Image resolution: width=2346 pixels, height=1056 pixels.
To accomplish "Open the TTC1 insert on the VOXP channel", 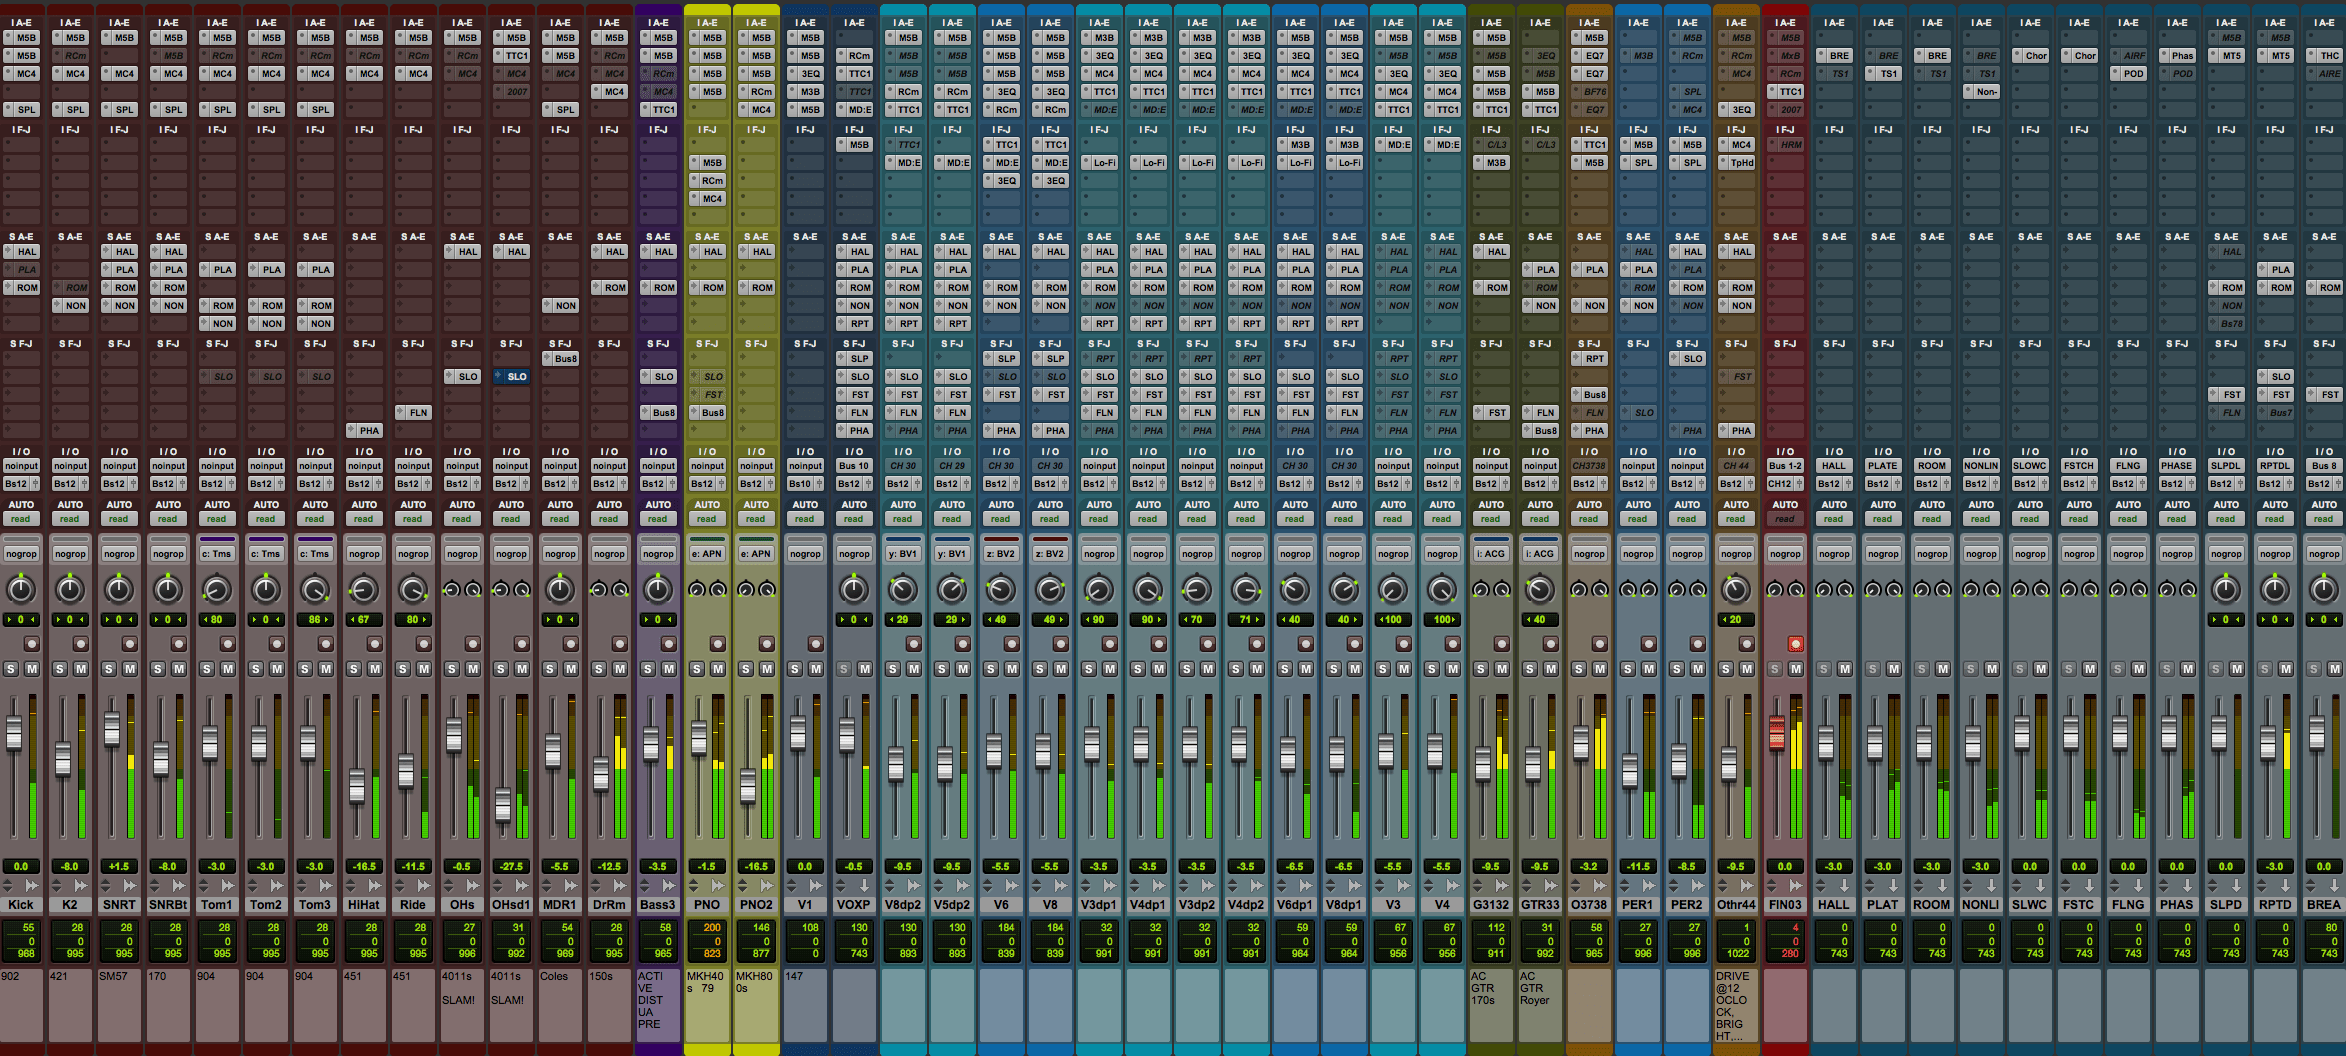I will coord(854,73).
